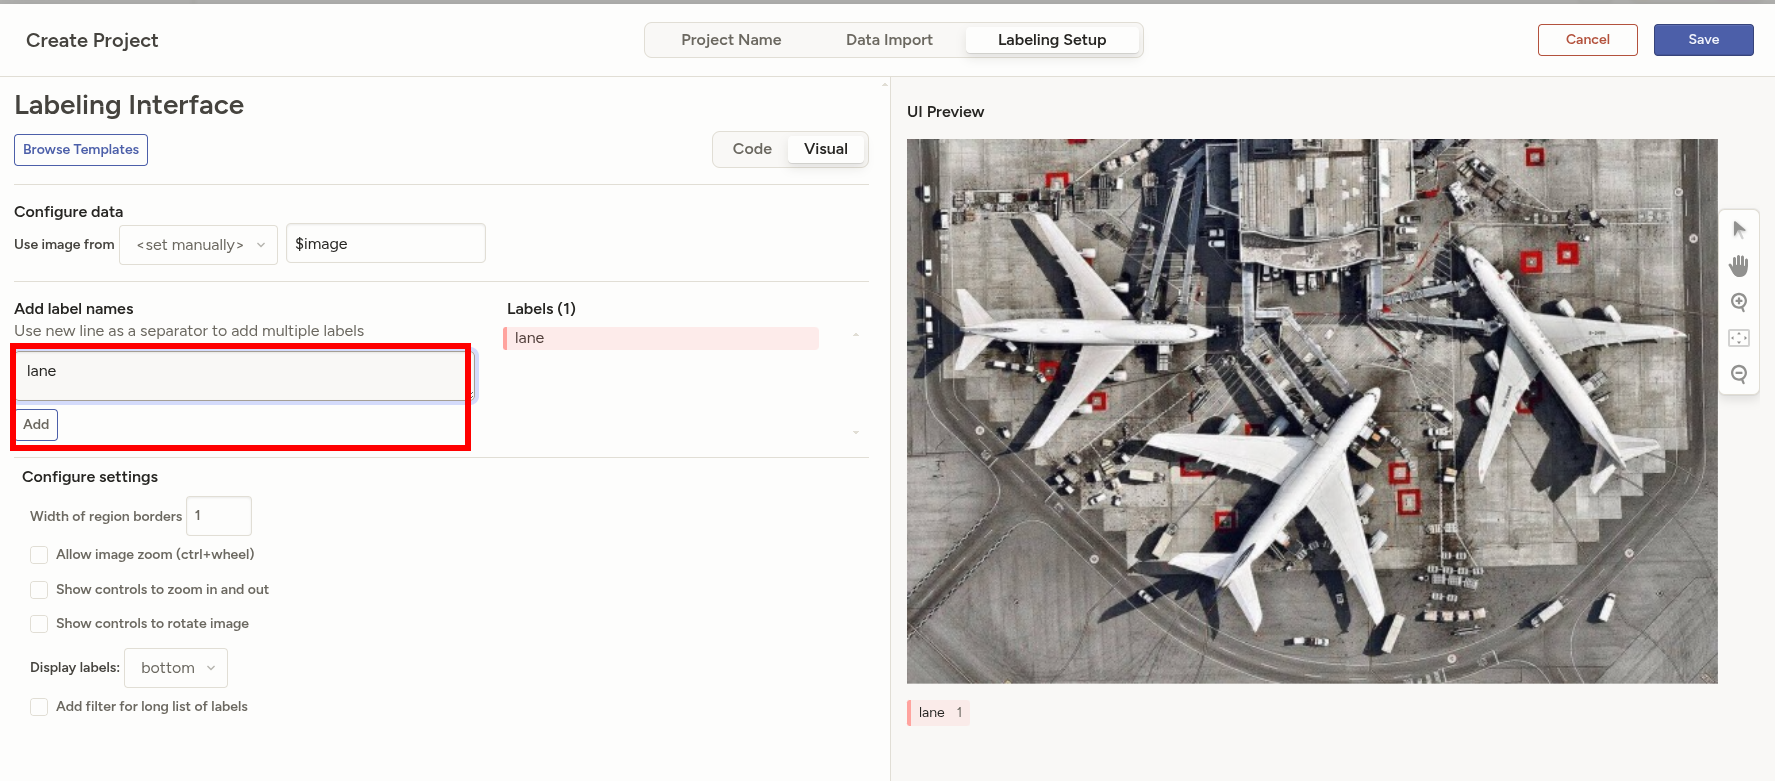Screen dimensions: 1775x781
Task: Click the Save button
Action: coord(1703,40)
